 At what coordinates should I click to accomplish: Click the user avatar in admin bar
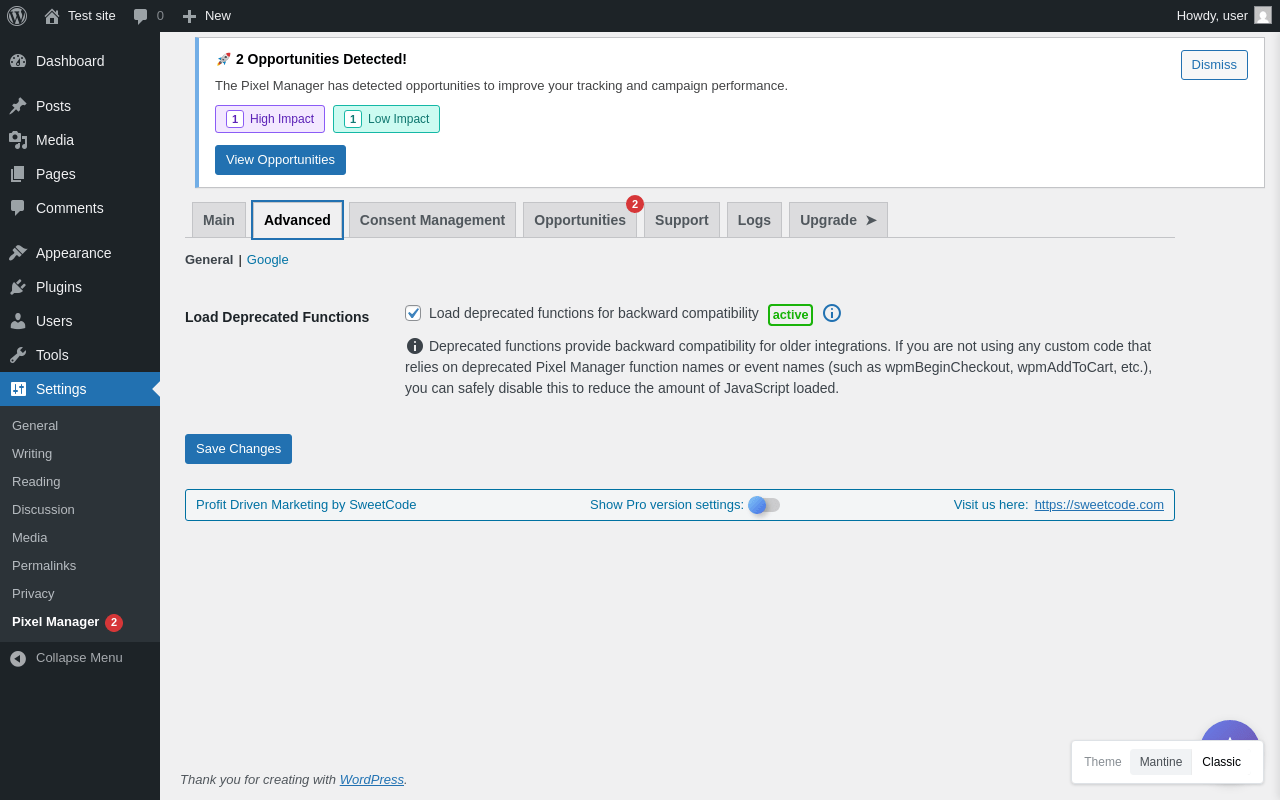(x=1263, y=16)
